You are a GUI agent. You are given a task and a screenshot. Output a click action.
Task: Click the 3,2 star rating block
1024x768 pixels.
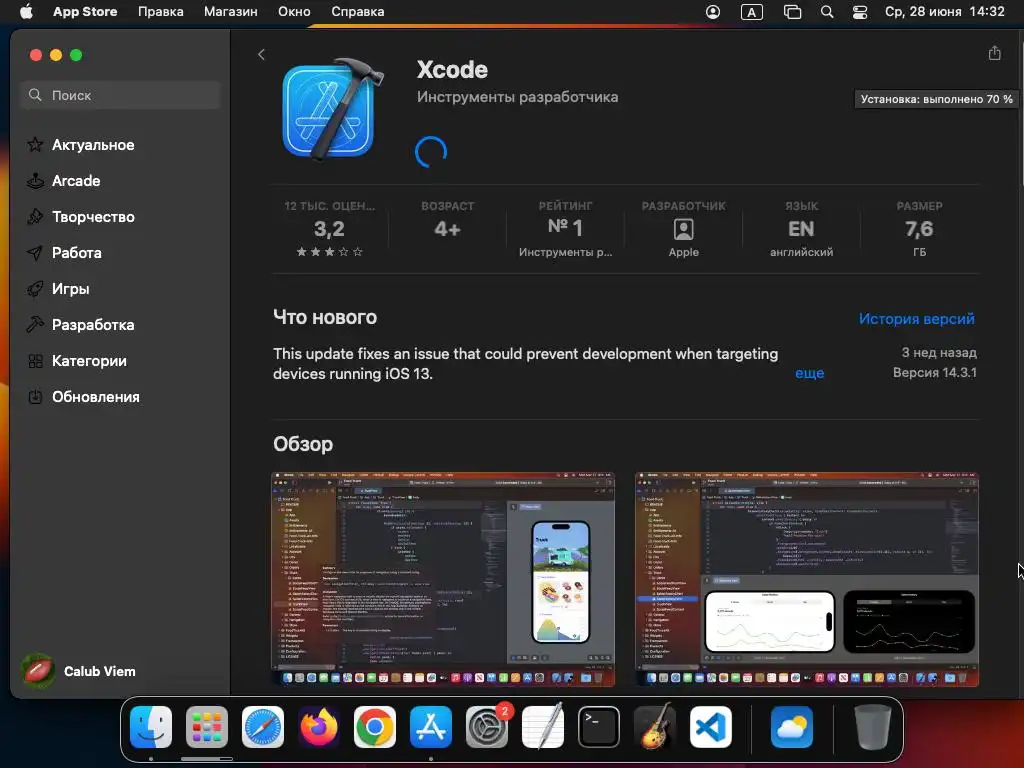[329, 229]
